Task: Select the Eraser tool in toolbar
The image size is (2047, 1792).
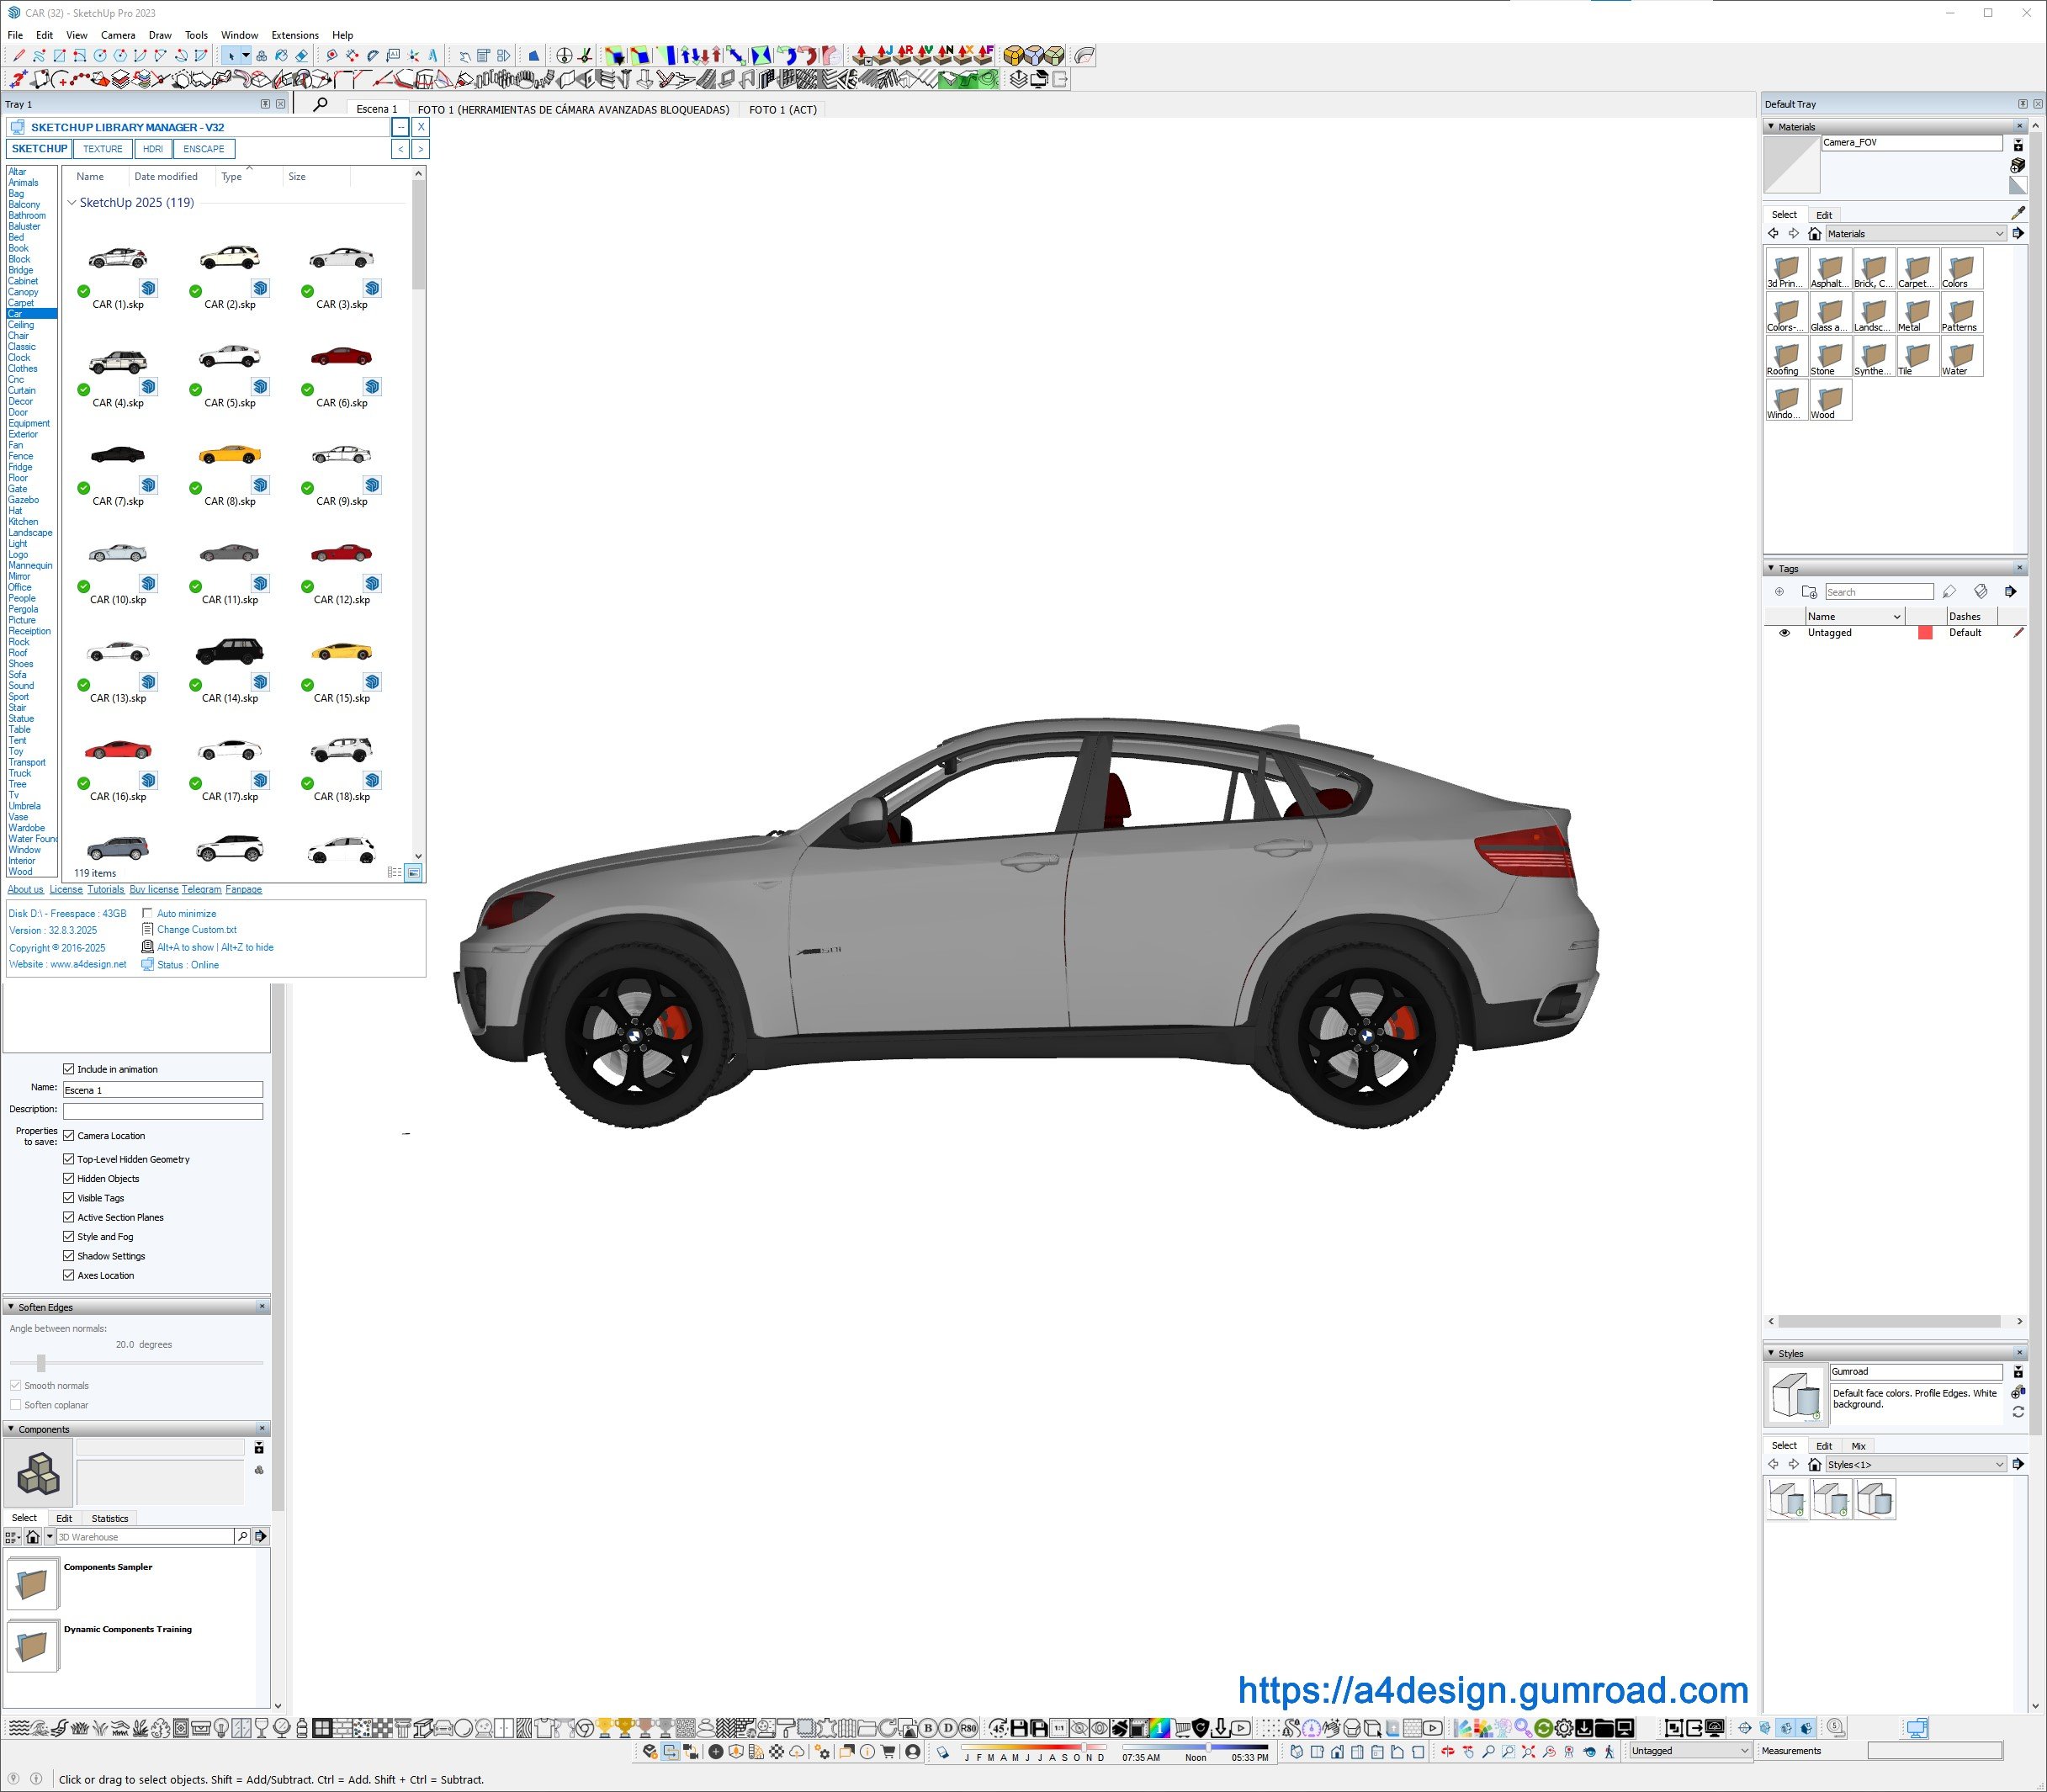Action: (301, 56)
